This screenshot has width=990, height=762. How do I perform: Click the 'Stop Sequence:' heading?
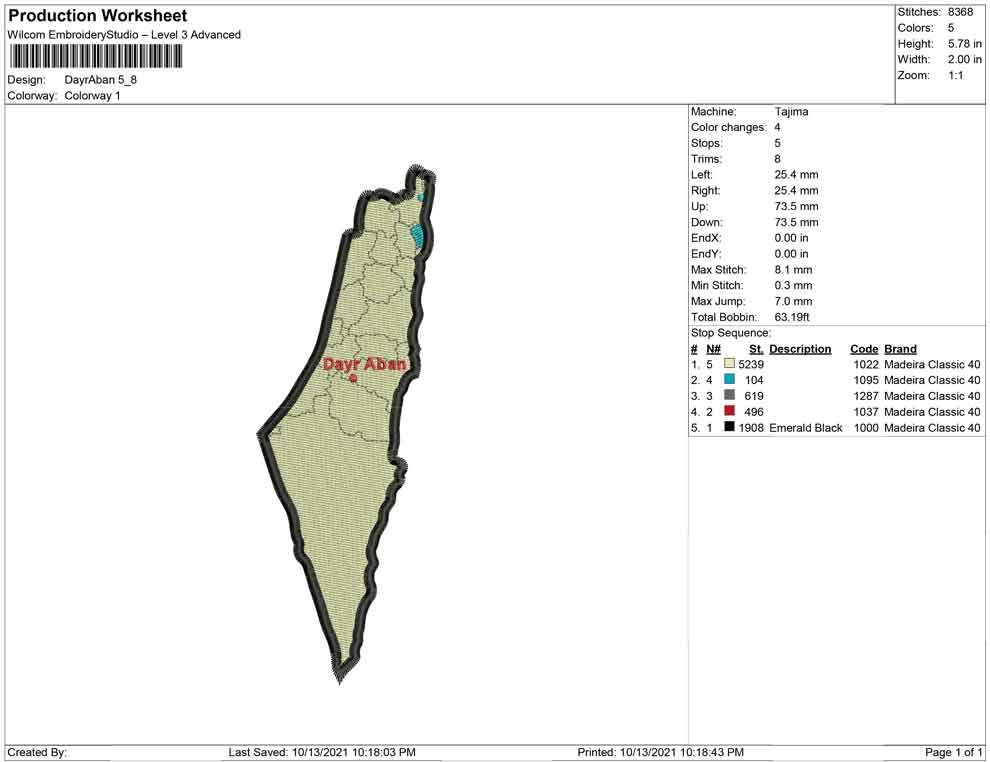tap(731, 333)
